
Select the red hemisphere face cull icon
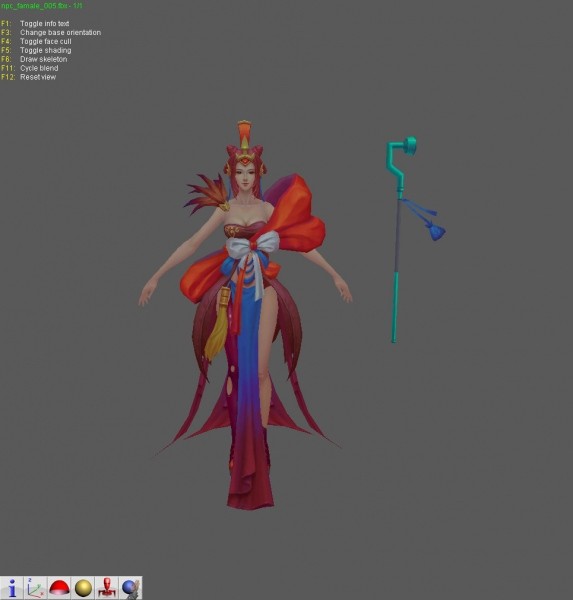(x=59, y=588)
